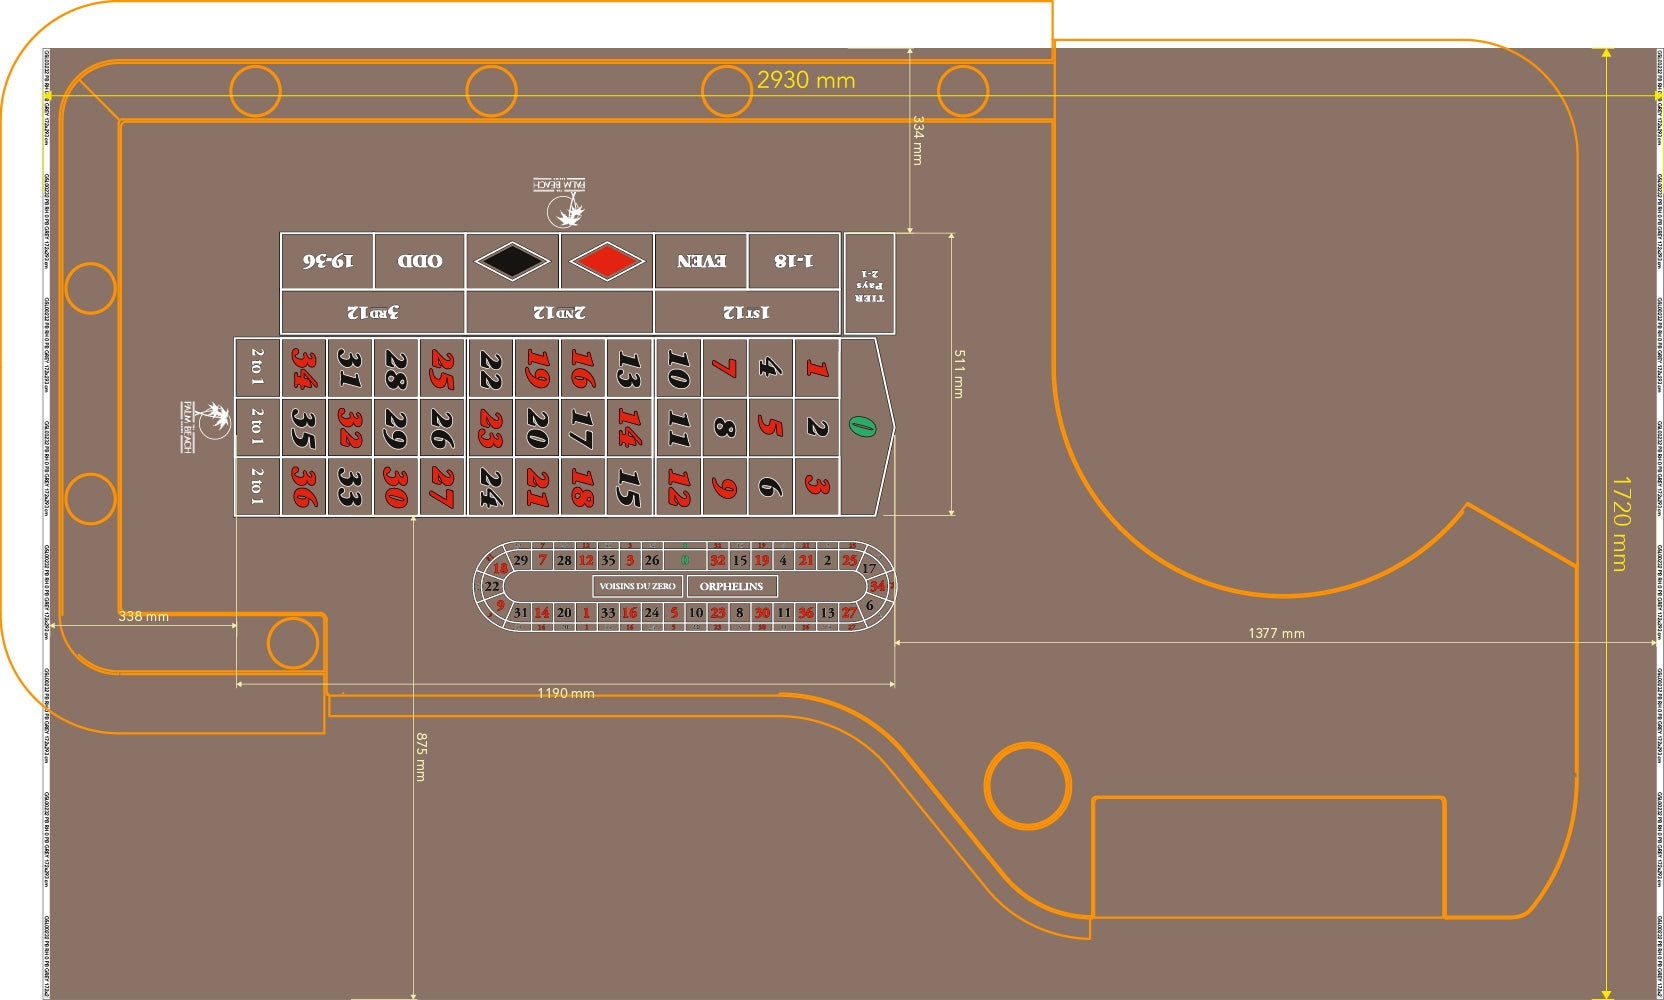1664x1000 pixels.
Task: Click black 20 in the main betting grid
Action: pos(537,427)
